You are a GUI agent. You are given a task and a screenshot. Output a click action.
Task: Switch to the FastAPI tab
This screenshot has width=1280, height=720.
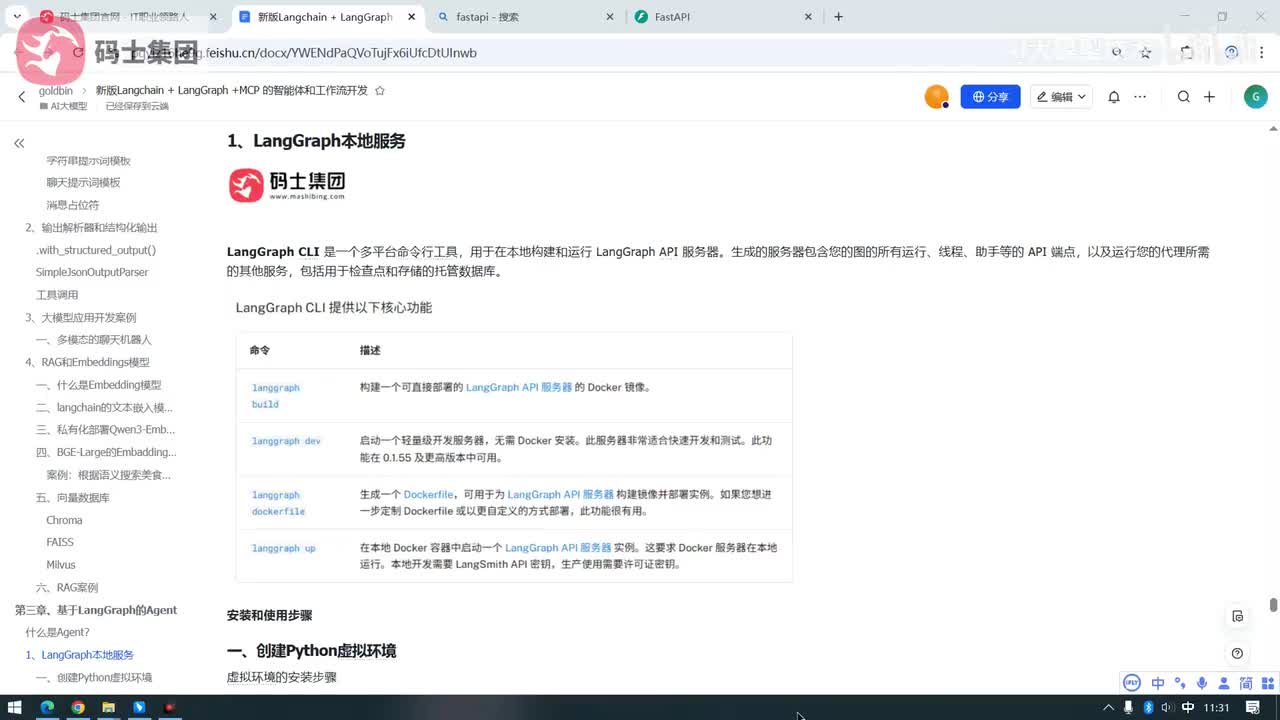(725, 17)
